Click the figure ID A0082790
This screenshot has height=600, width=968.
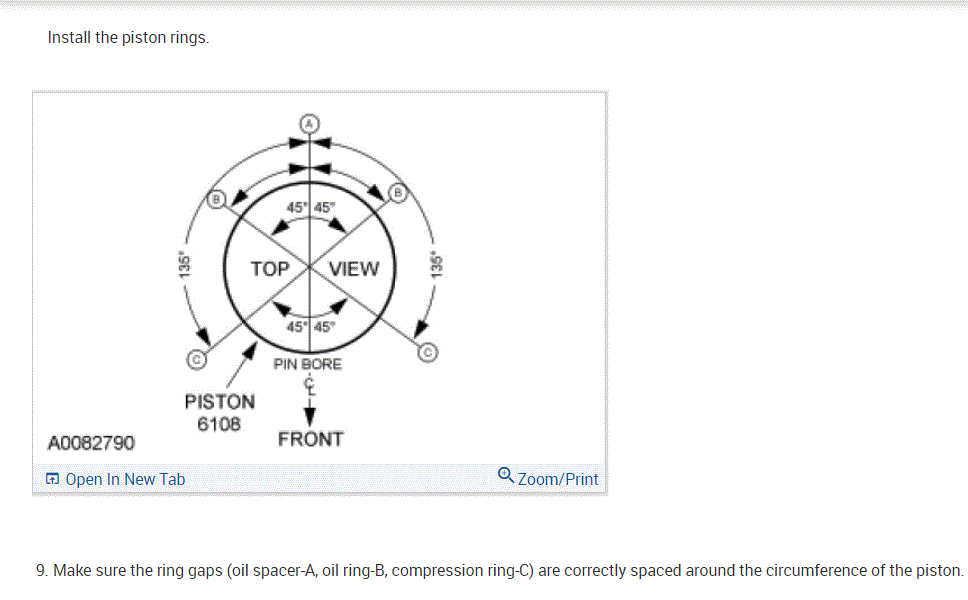(92, 442)
